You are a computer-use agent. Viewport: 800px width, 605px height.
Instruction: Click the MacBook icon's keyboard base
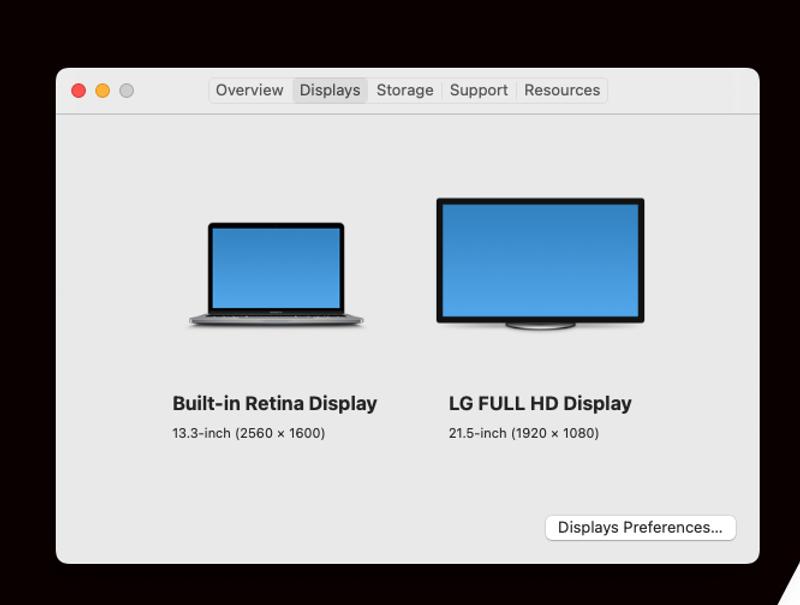276,319
